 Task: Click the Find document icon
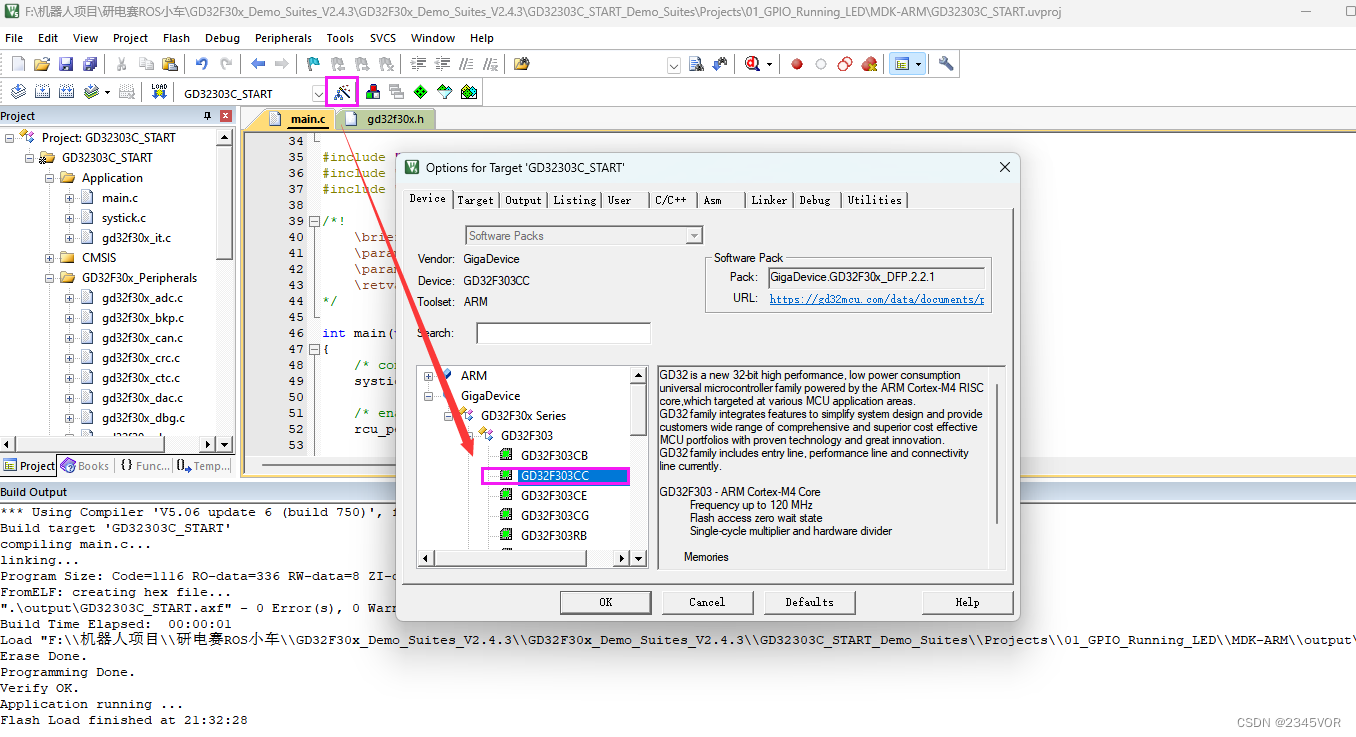click(696, 64)
